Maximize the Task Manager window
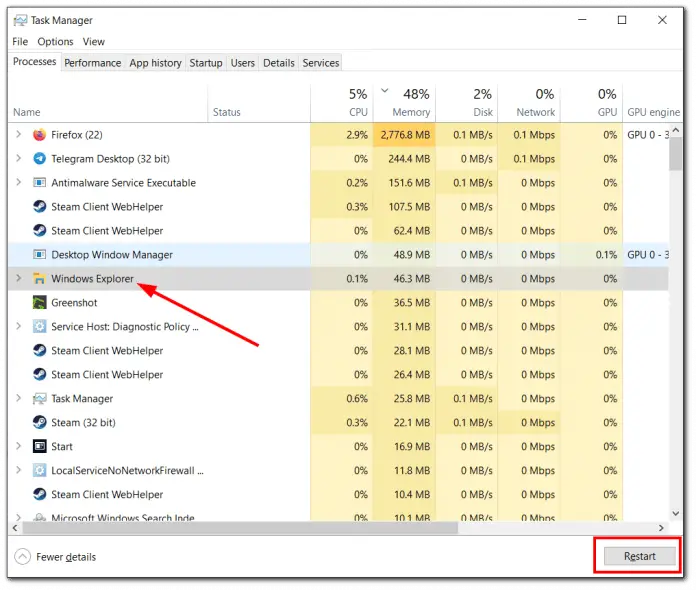696x590 pixels. click(x=622, y=20)
